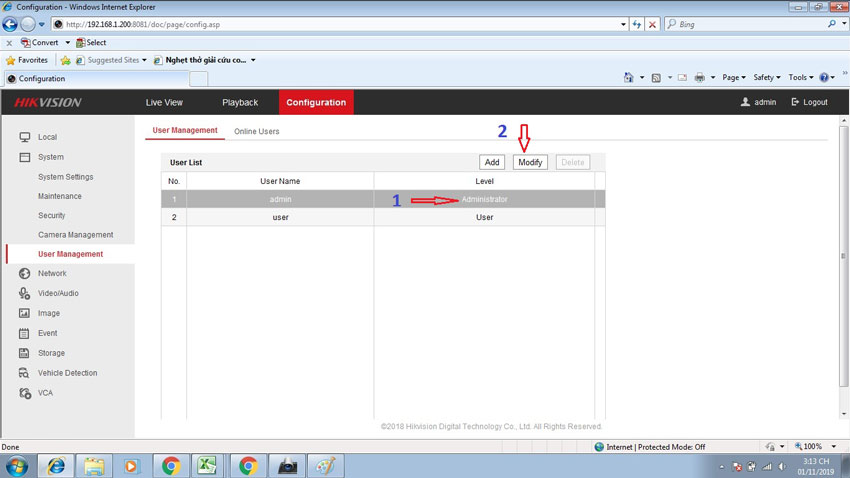Select the 'user' row in User List
Screen dimensions: 850x478
pos(280,217)
